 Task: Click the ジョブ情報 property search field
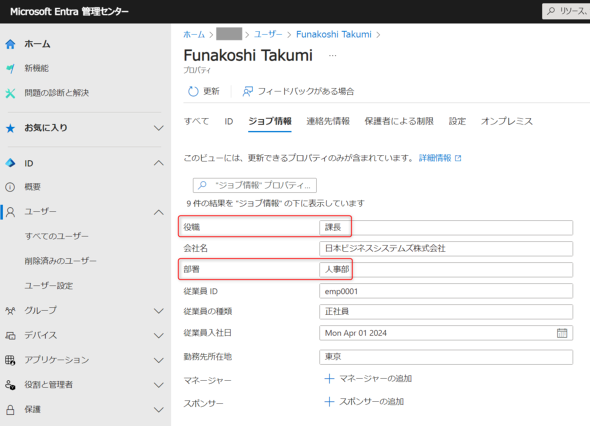[255, 185]
